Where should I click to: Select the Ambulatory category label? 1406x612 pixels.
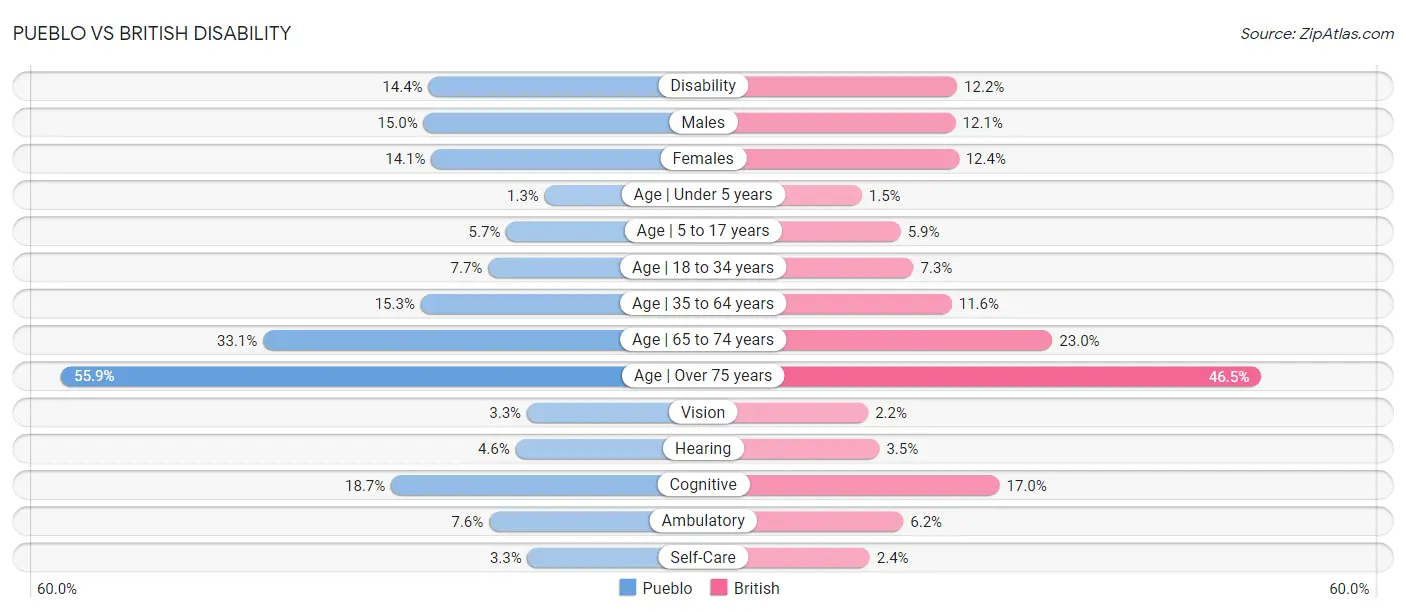703,521
